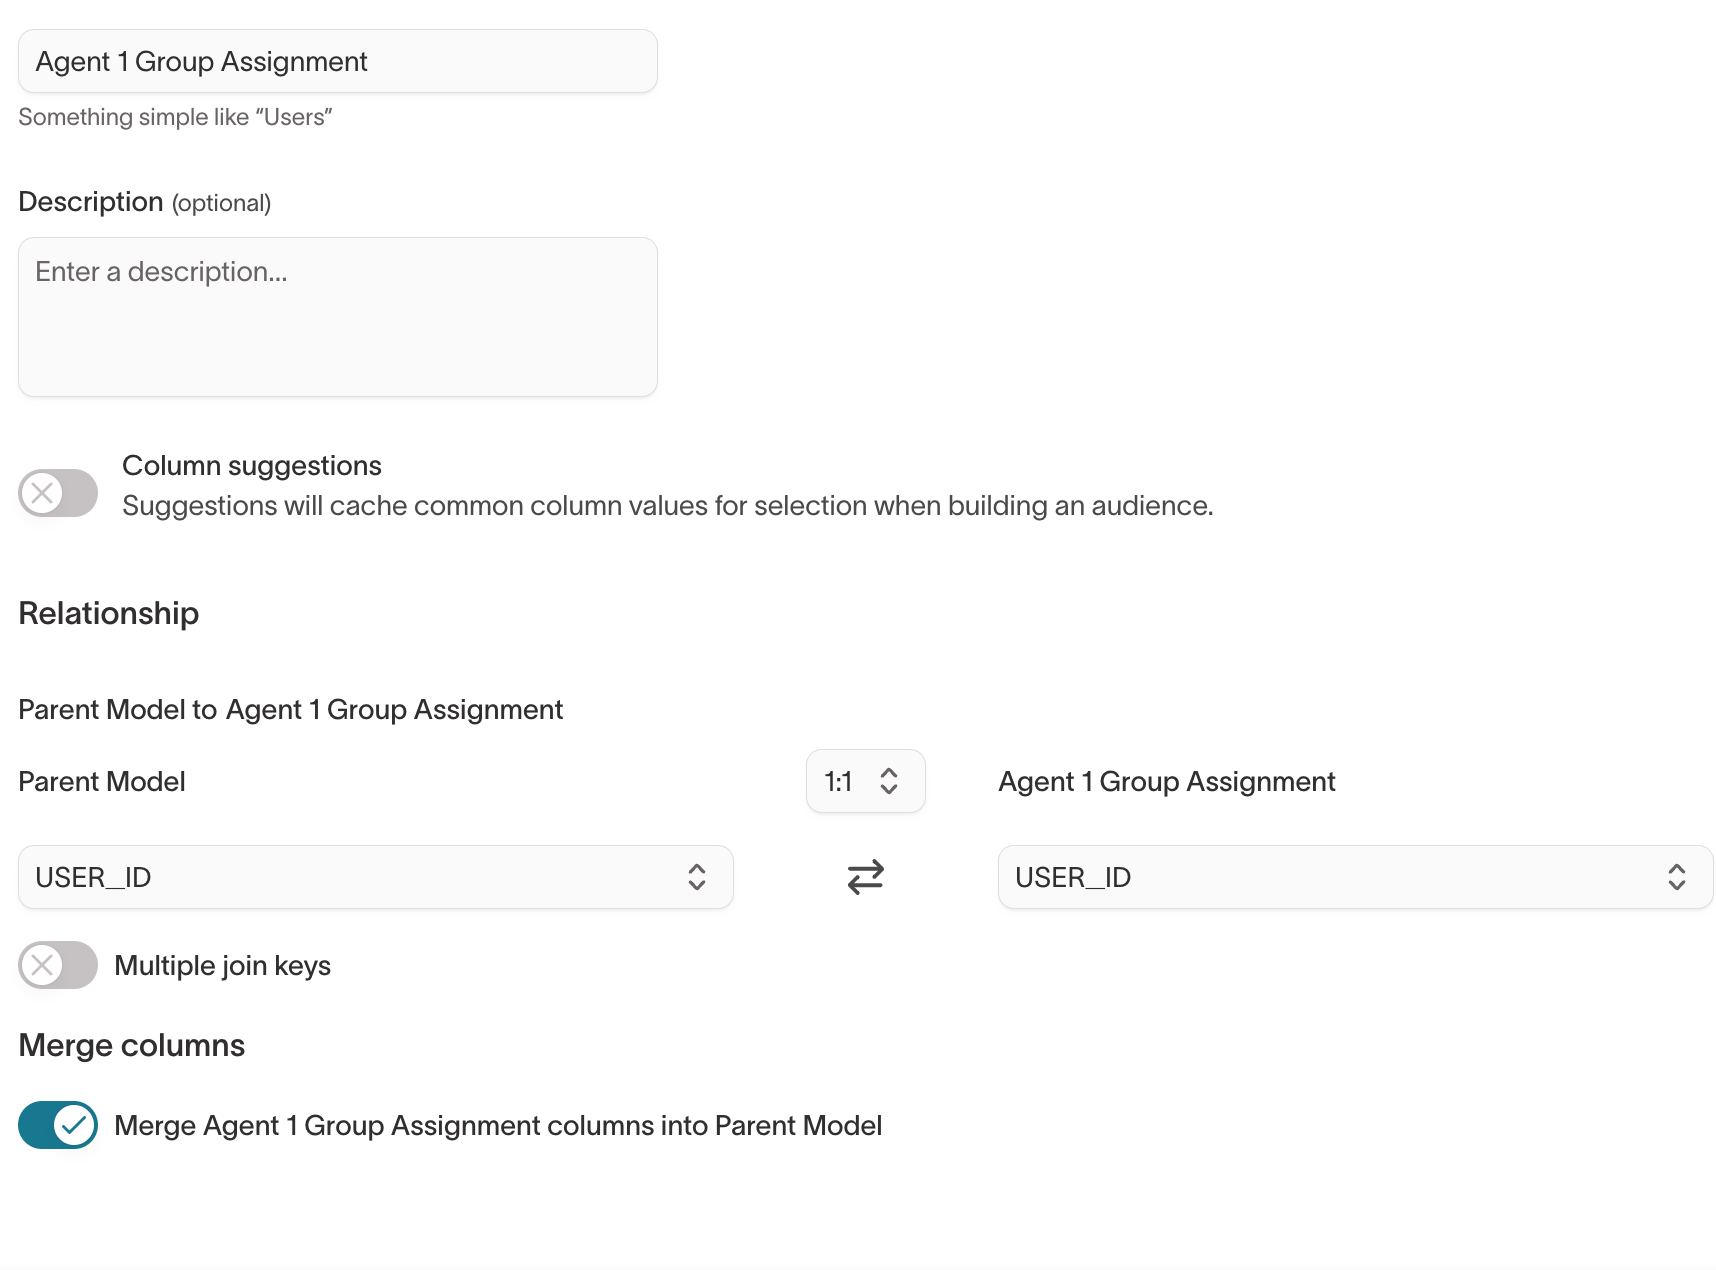
Task: Click the chevron icon on Agent 1 USER_ID selector
Action: point(1678,877)
